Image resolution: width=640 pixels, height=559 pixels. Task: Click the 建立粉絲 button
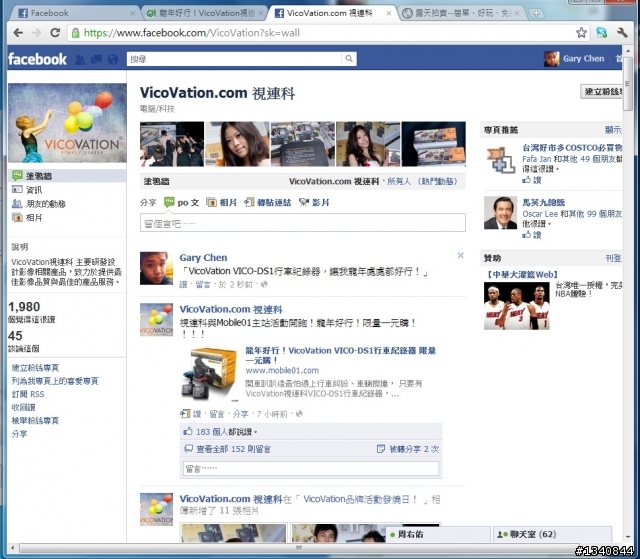[602, 91]
